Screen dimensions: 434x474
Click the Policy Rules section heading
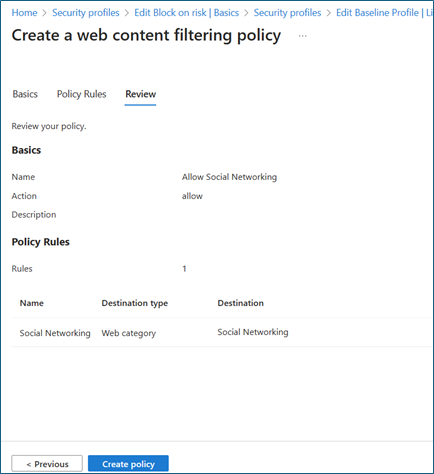[x=41, y=242]
